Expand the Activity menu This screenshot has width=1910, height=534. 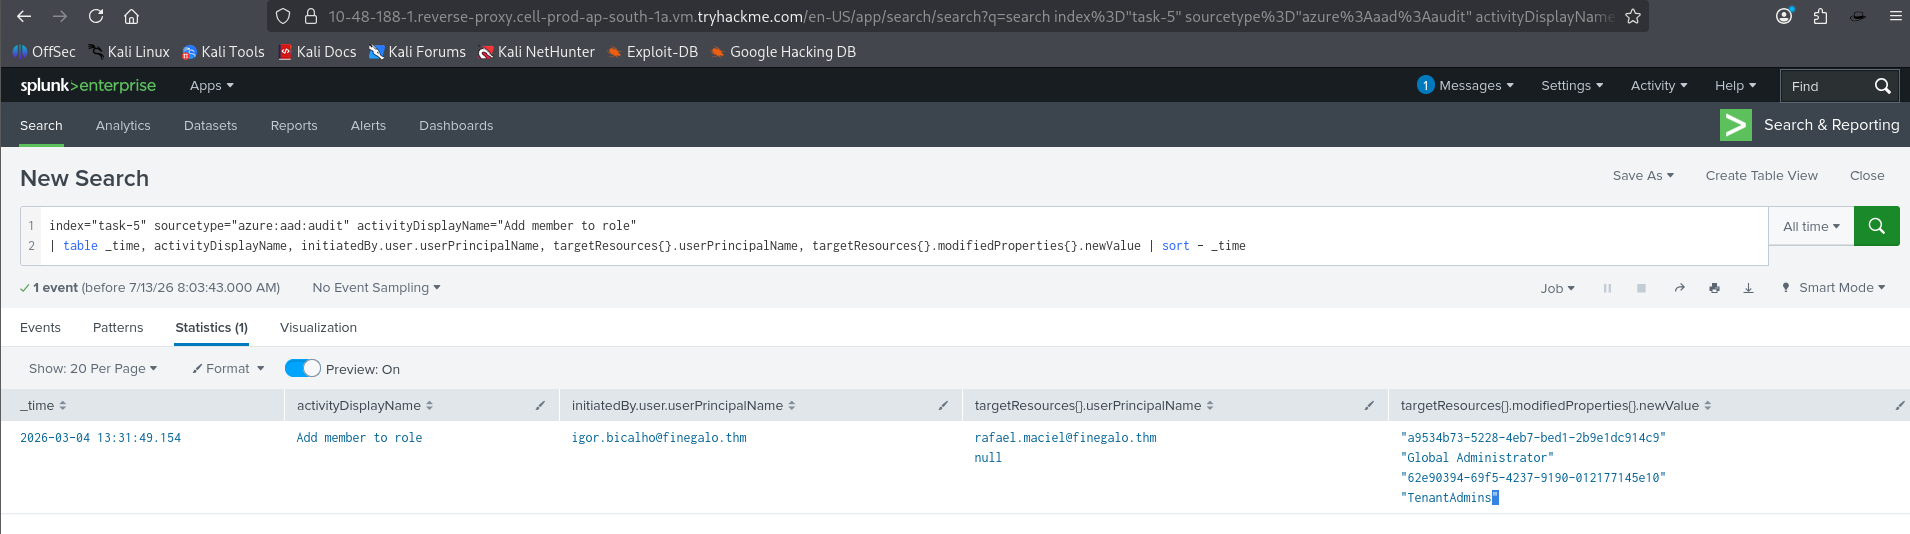1658,86
